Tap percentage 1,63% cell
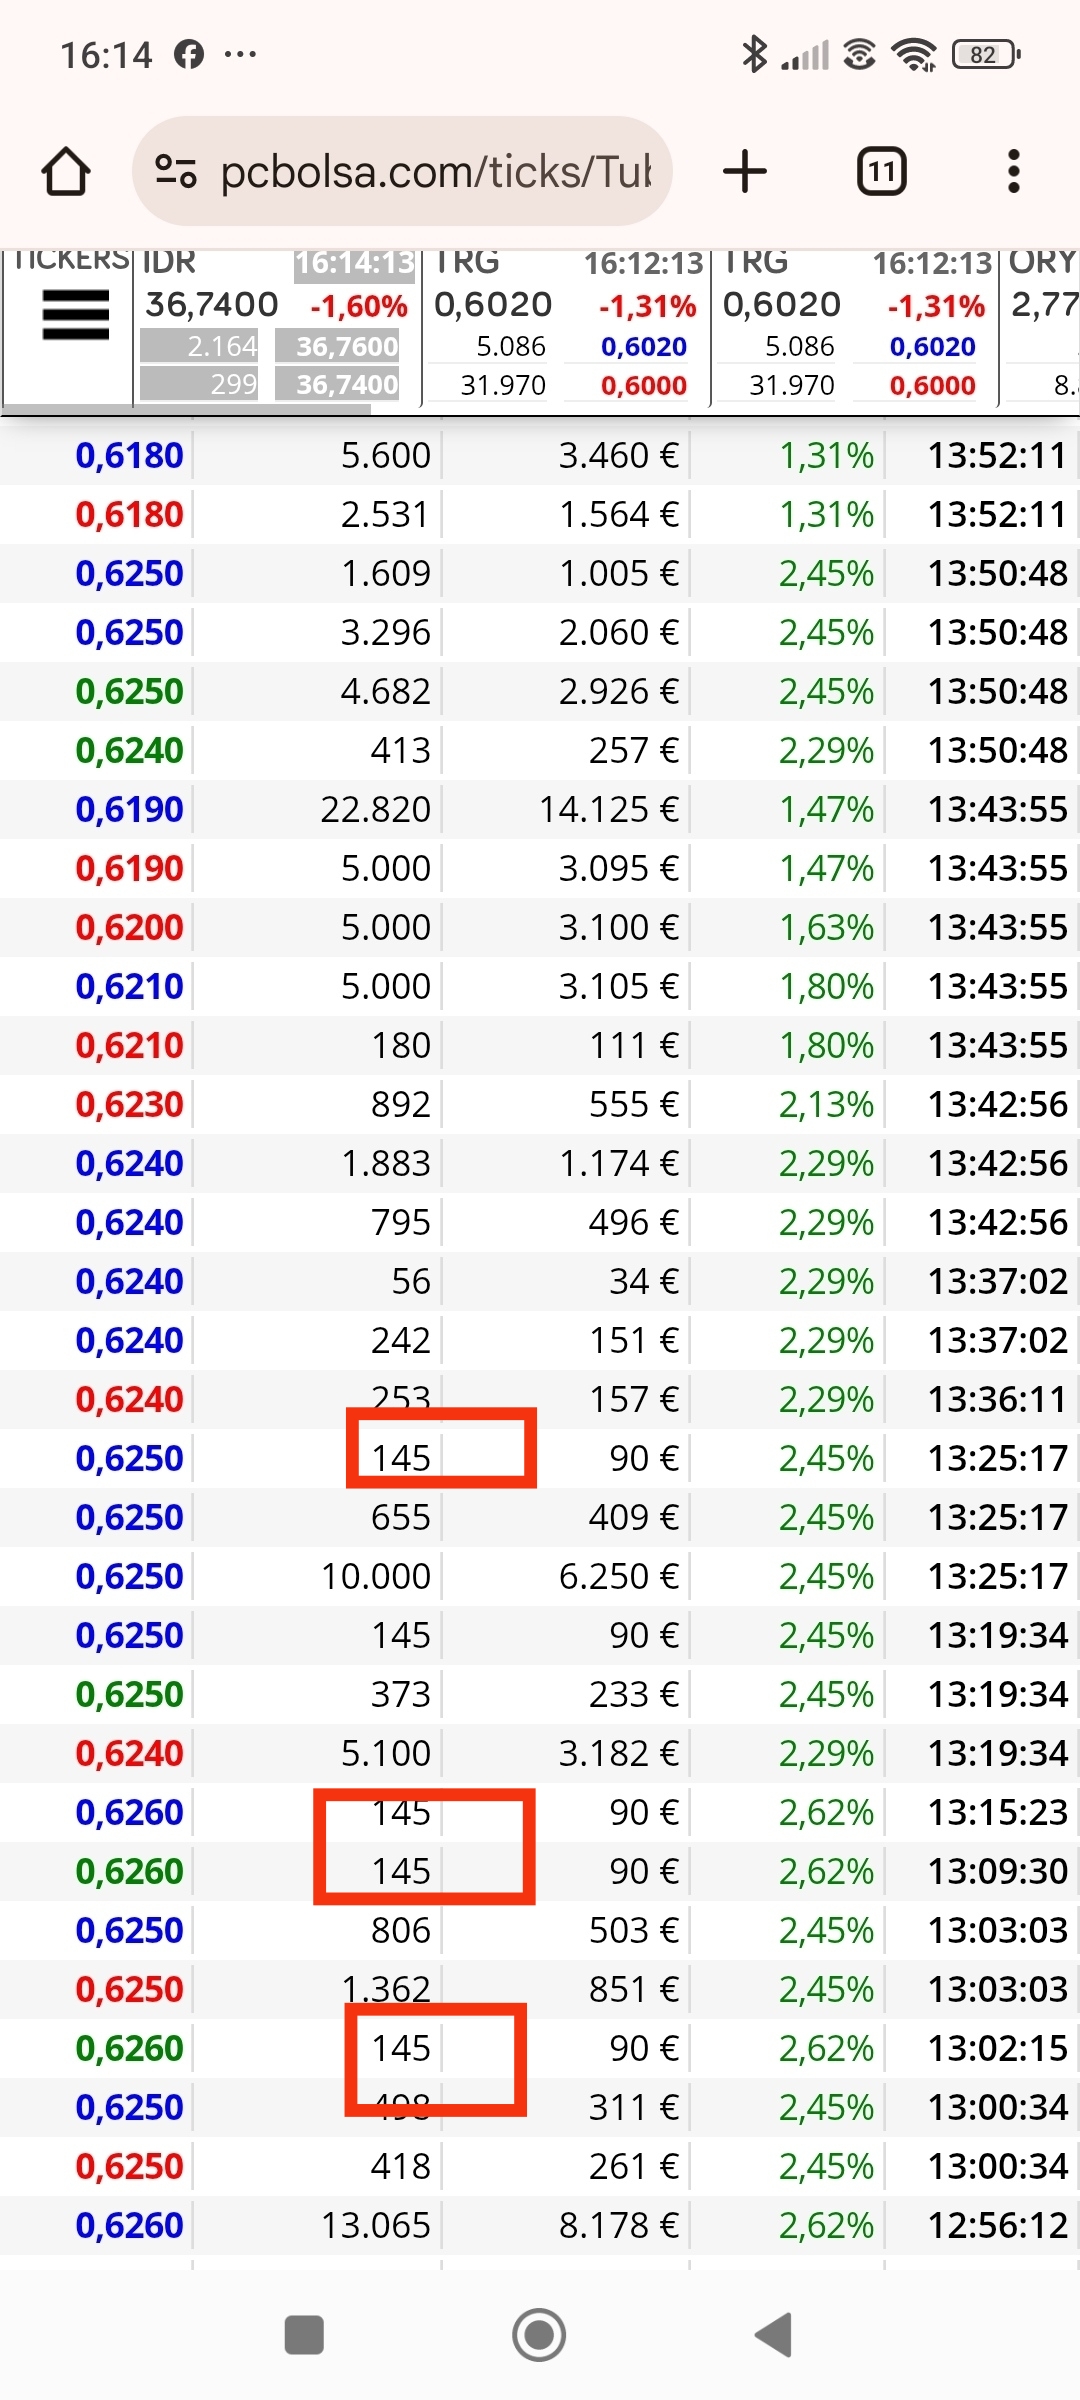Screen dimensions: 1080x2400 826,927
